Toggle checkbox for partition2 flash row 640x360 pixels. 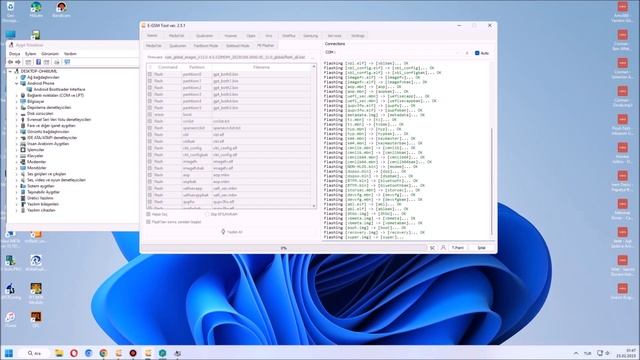pyautogui.click(x=150, y=88)
